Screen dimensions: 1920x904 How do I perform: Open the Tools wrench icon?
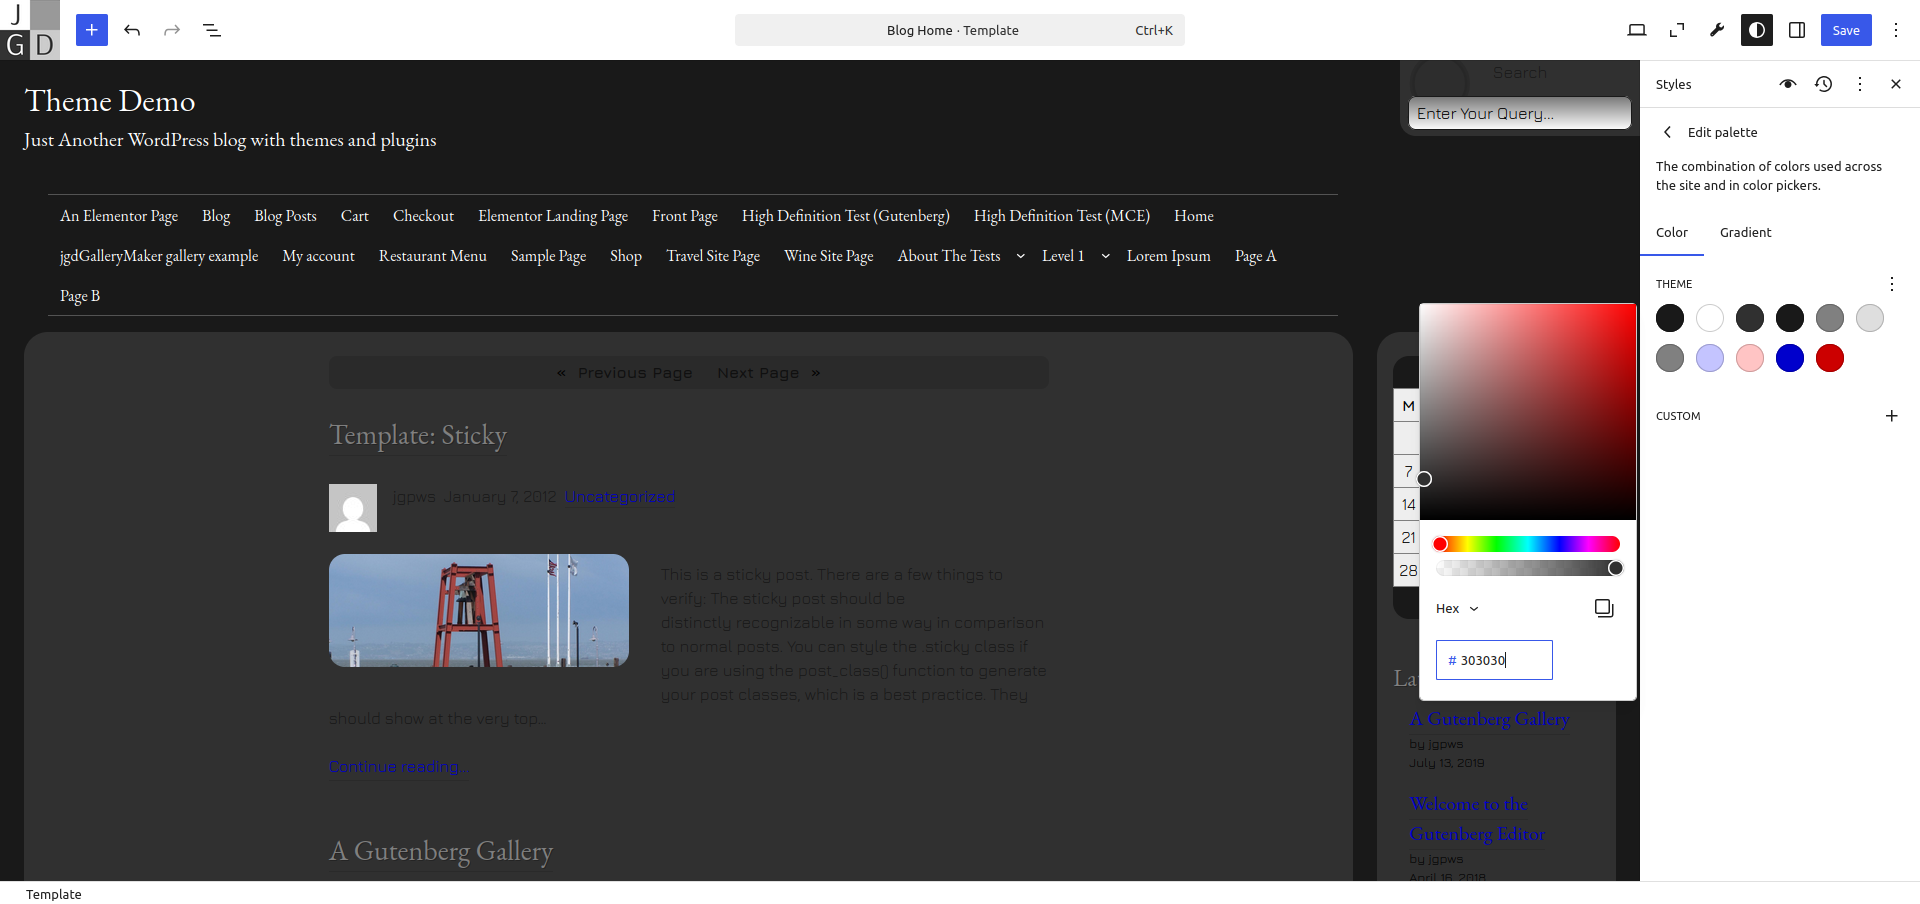coord(1717,30)
